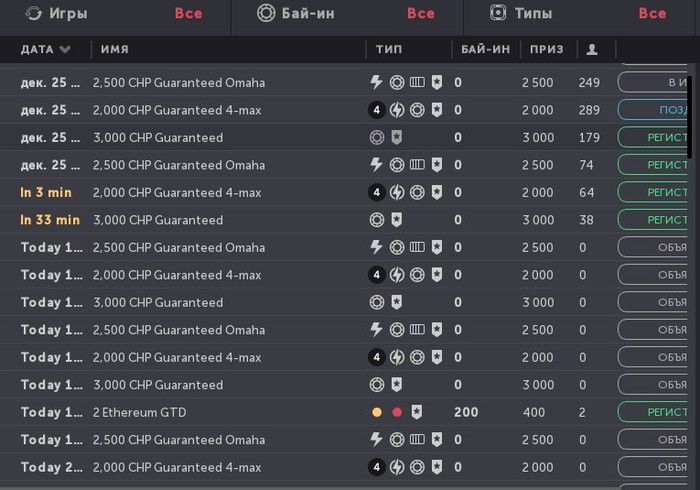Image resolution: width=700 pixels, height=490 pixels.
Task: Sort by ДАТА column arrow
Action: 65,49
